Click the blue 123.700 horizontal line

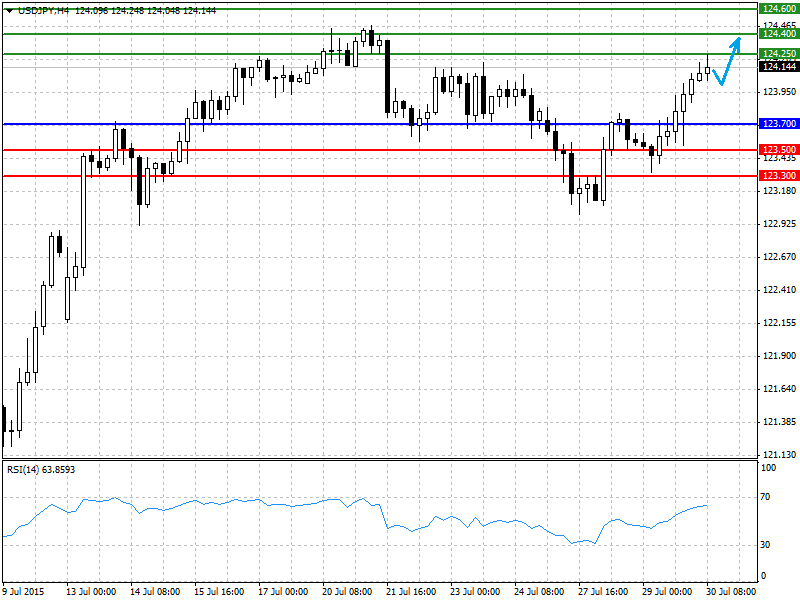point(380,124)
